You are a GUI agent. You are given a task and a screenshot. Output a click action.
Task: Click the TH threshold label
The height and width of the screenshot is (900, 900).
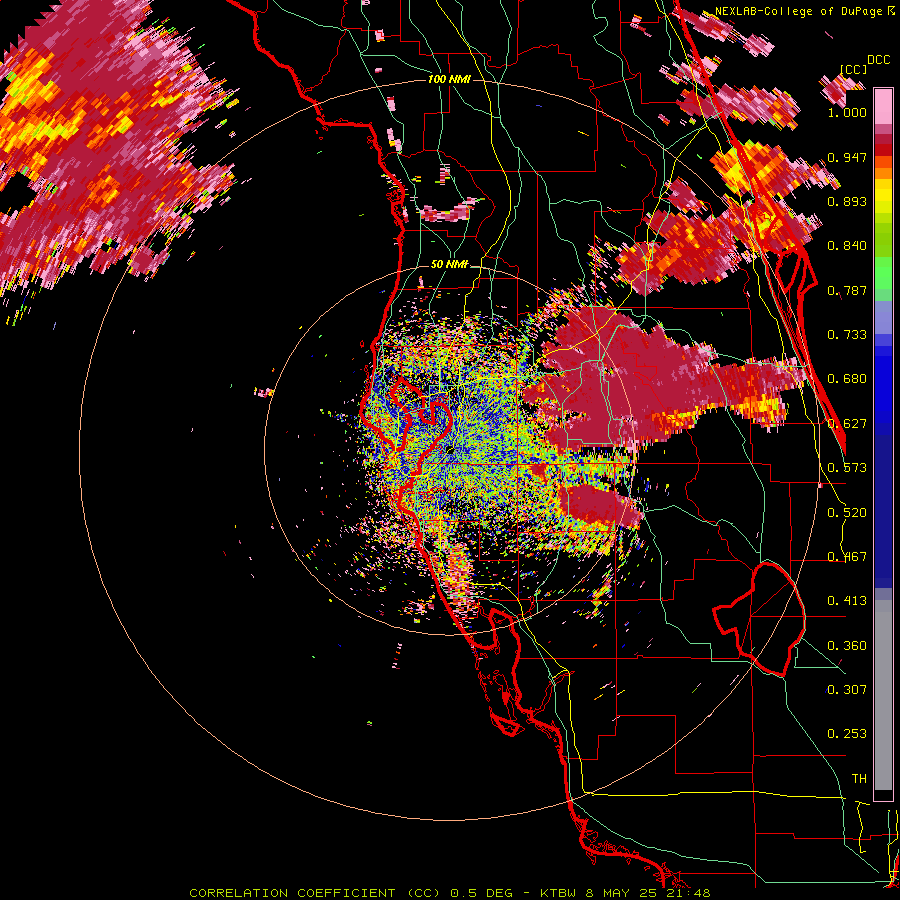[859, 779]
